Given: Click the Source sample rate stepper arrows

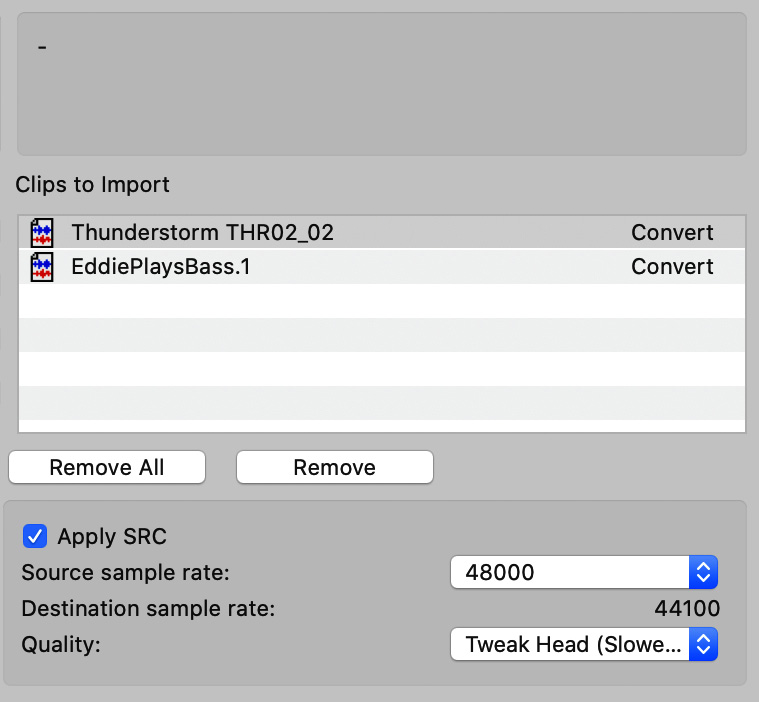Looking at the screenshot, I should 703,572.
